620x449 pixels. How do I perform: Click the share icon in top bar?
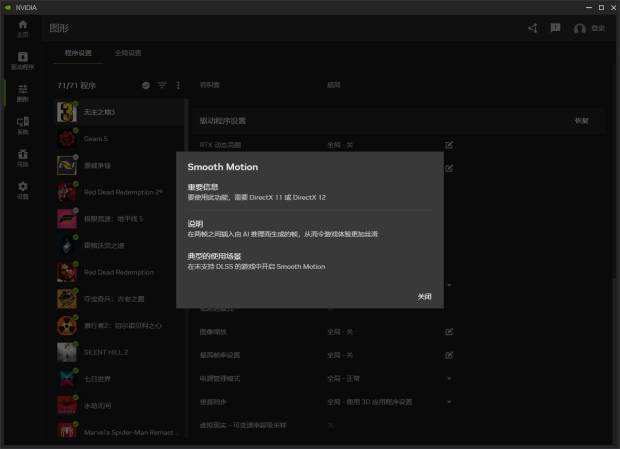tap(533, 28)
